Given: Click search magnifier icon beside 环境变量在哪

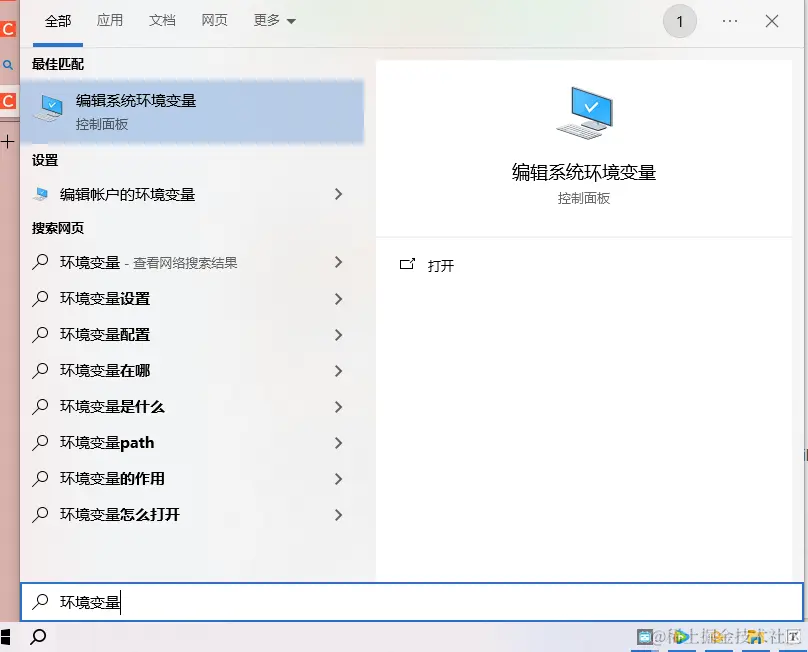Looking at the screenshot, I should coord(40,371).
